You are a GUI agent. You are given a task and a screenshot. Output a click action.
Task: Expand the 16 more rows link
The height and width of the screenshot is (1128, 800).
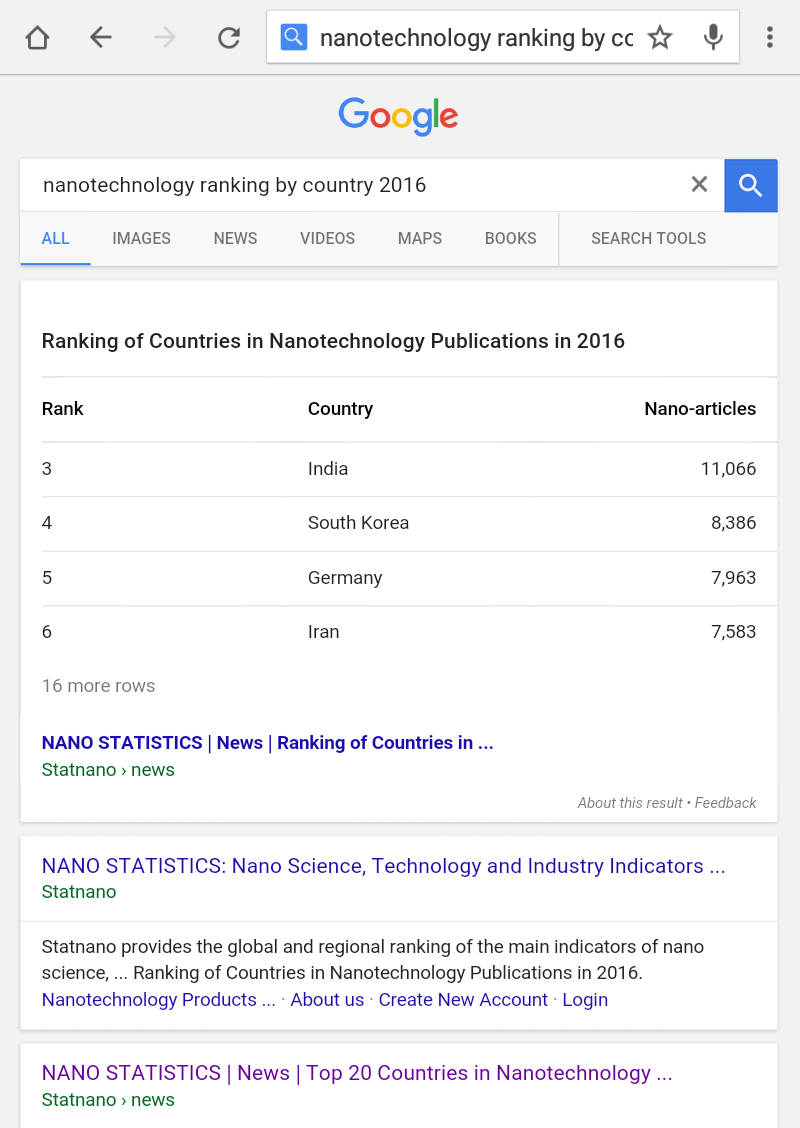99,686
